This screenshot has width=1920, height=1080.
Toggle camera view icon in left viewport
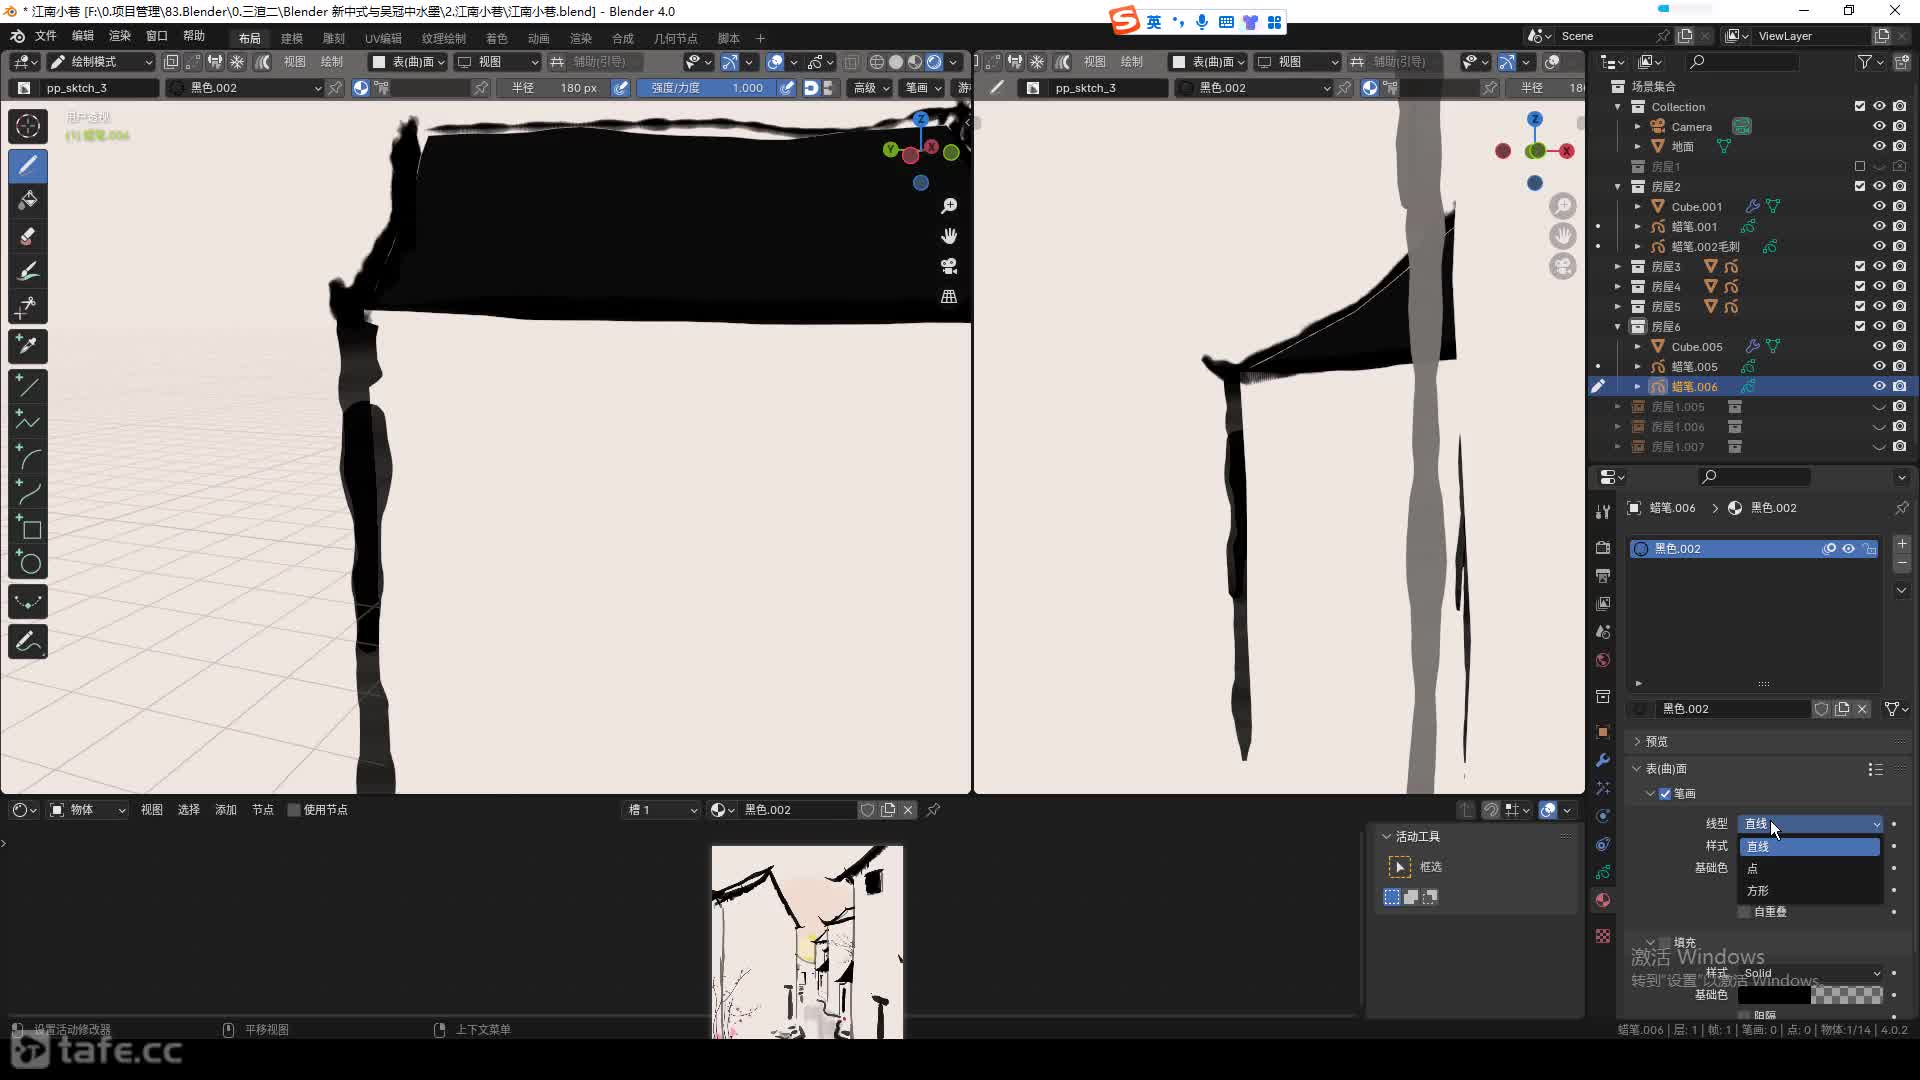point(949,266)
